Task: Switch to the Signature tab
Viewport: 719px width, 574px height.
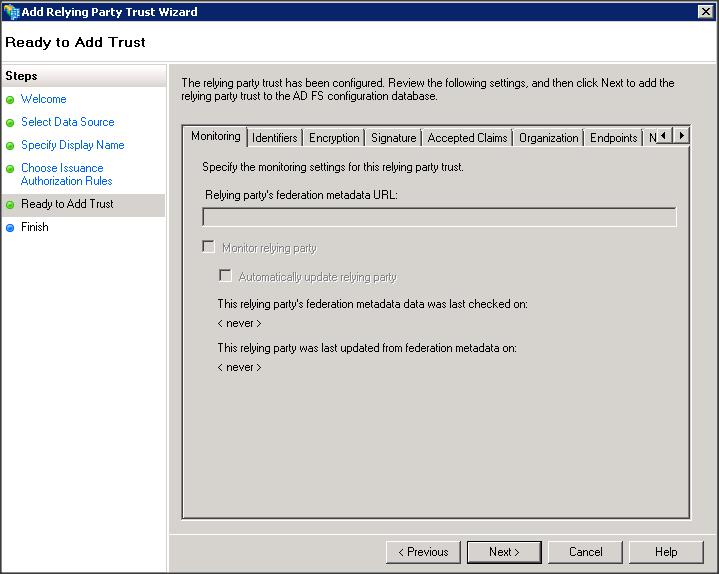Action: coord(393,138)
